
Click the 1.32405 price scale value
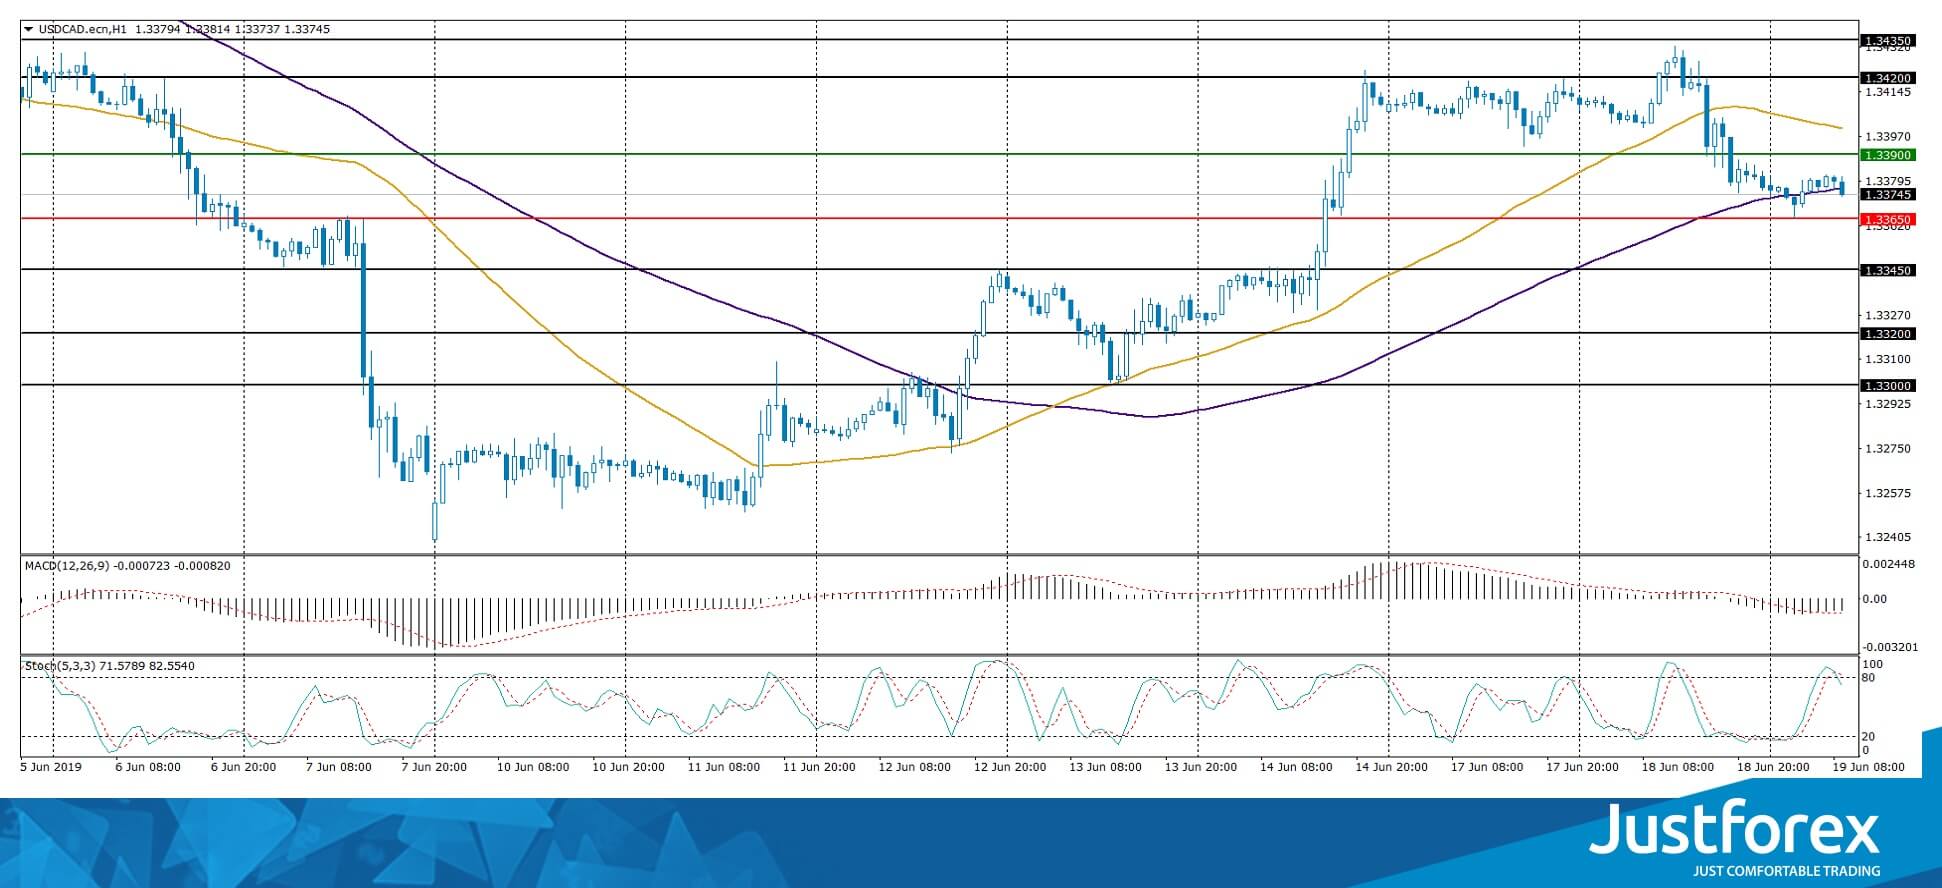(x=1888, y=537)
